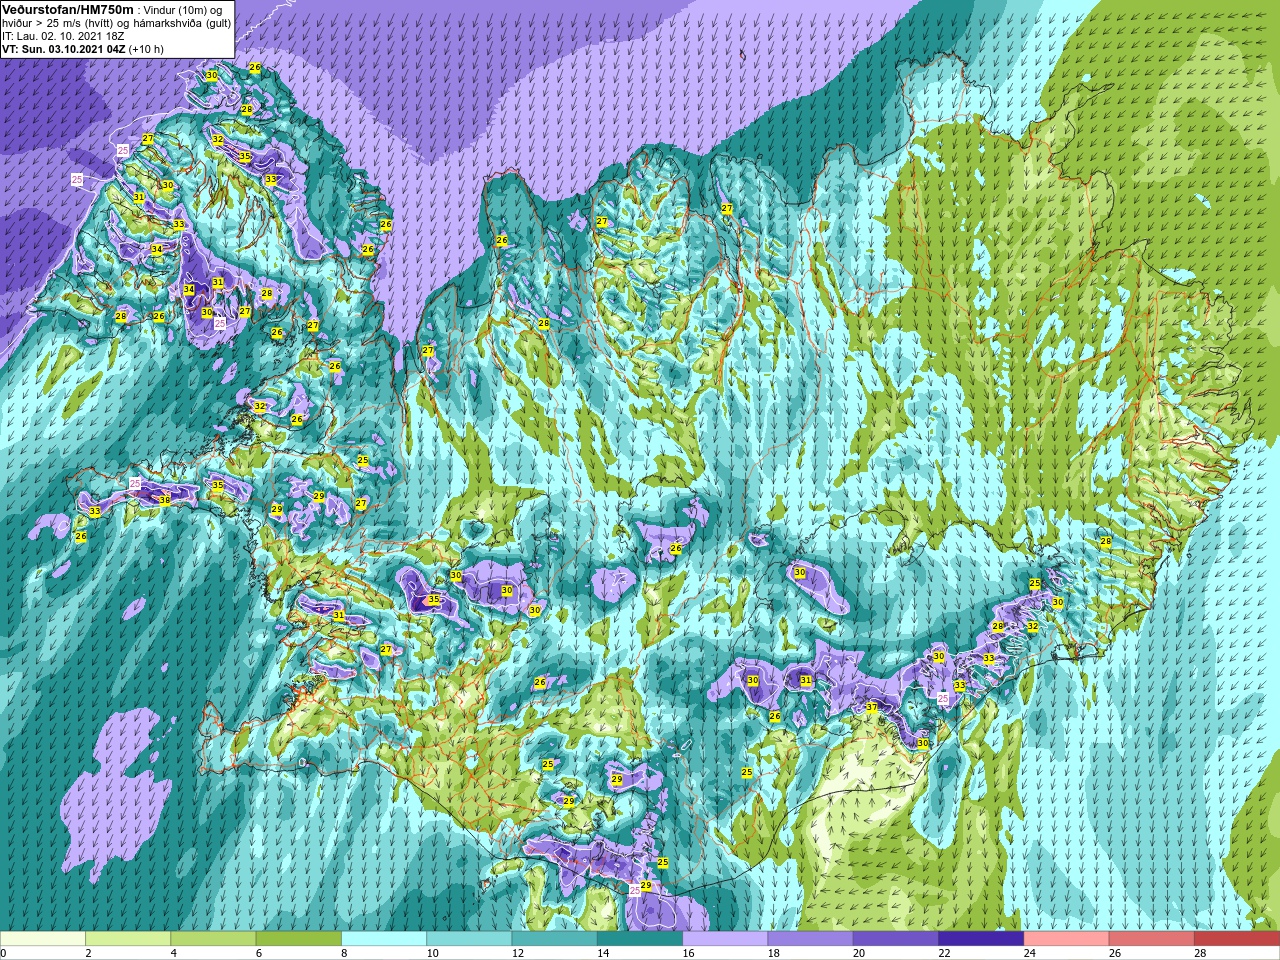This screenshot has height=960, width=1280.
Task: Click the 14–16 m/s dark teal legend swatch
Action: (x=640, y=939)
